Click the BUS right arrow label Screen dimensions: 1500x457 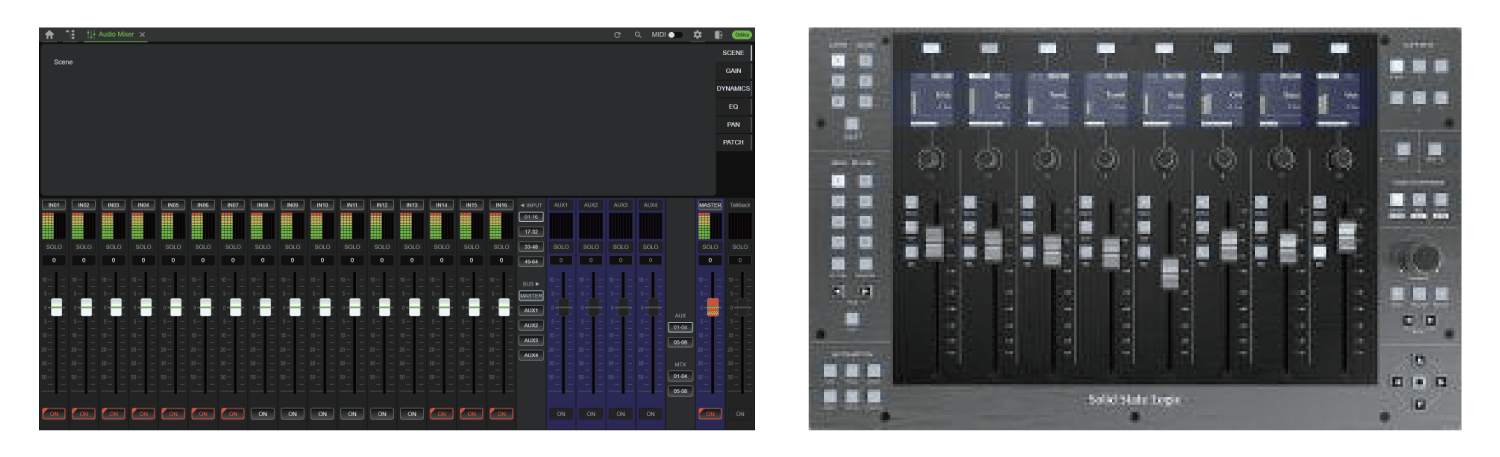[x=531, y=284]
